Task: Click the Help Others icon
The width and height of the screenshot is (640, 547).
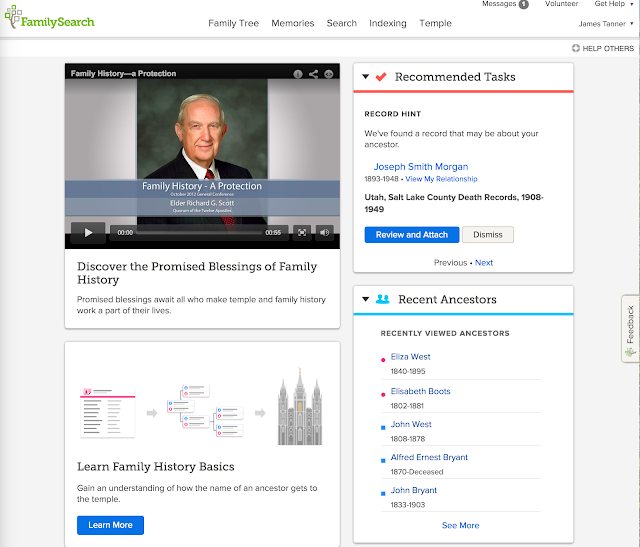Action: (576, 48)
